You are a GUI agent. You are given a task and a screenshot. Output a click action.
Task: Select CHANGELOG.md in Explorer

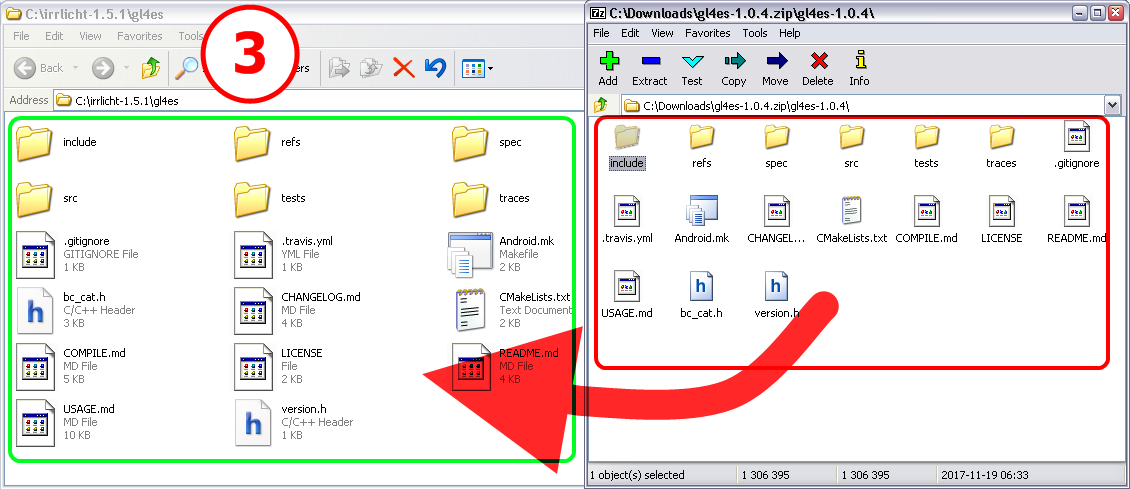point(297,310)
